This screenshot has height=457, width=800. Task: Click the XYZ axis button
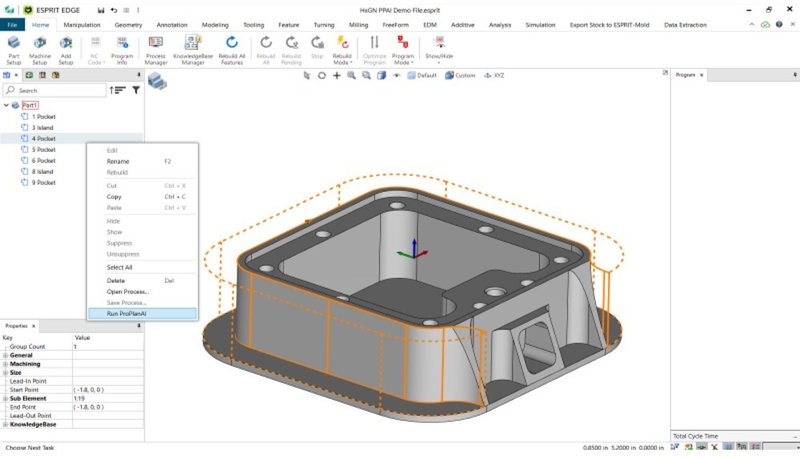(x=494, y=75)
